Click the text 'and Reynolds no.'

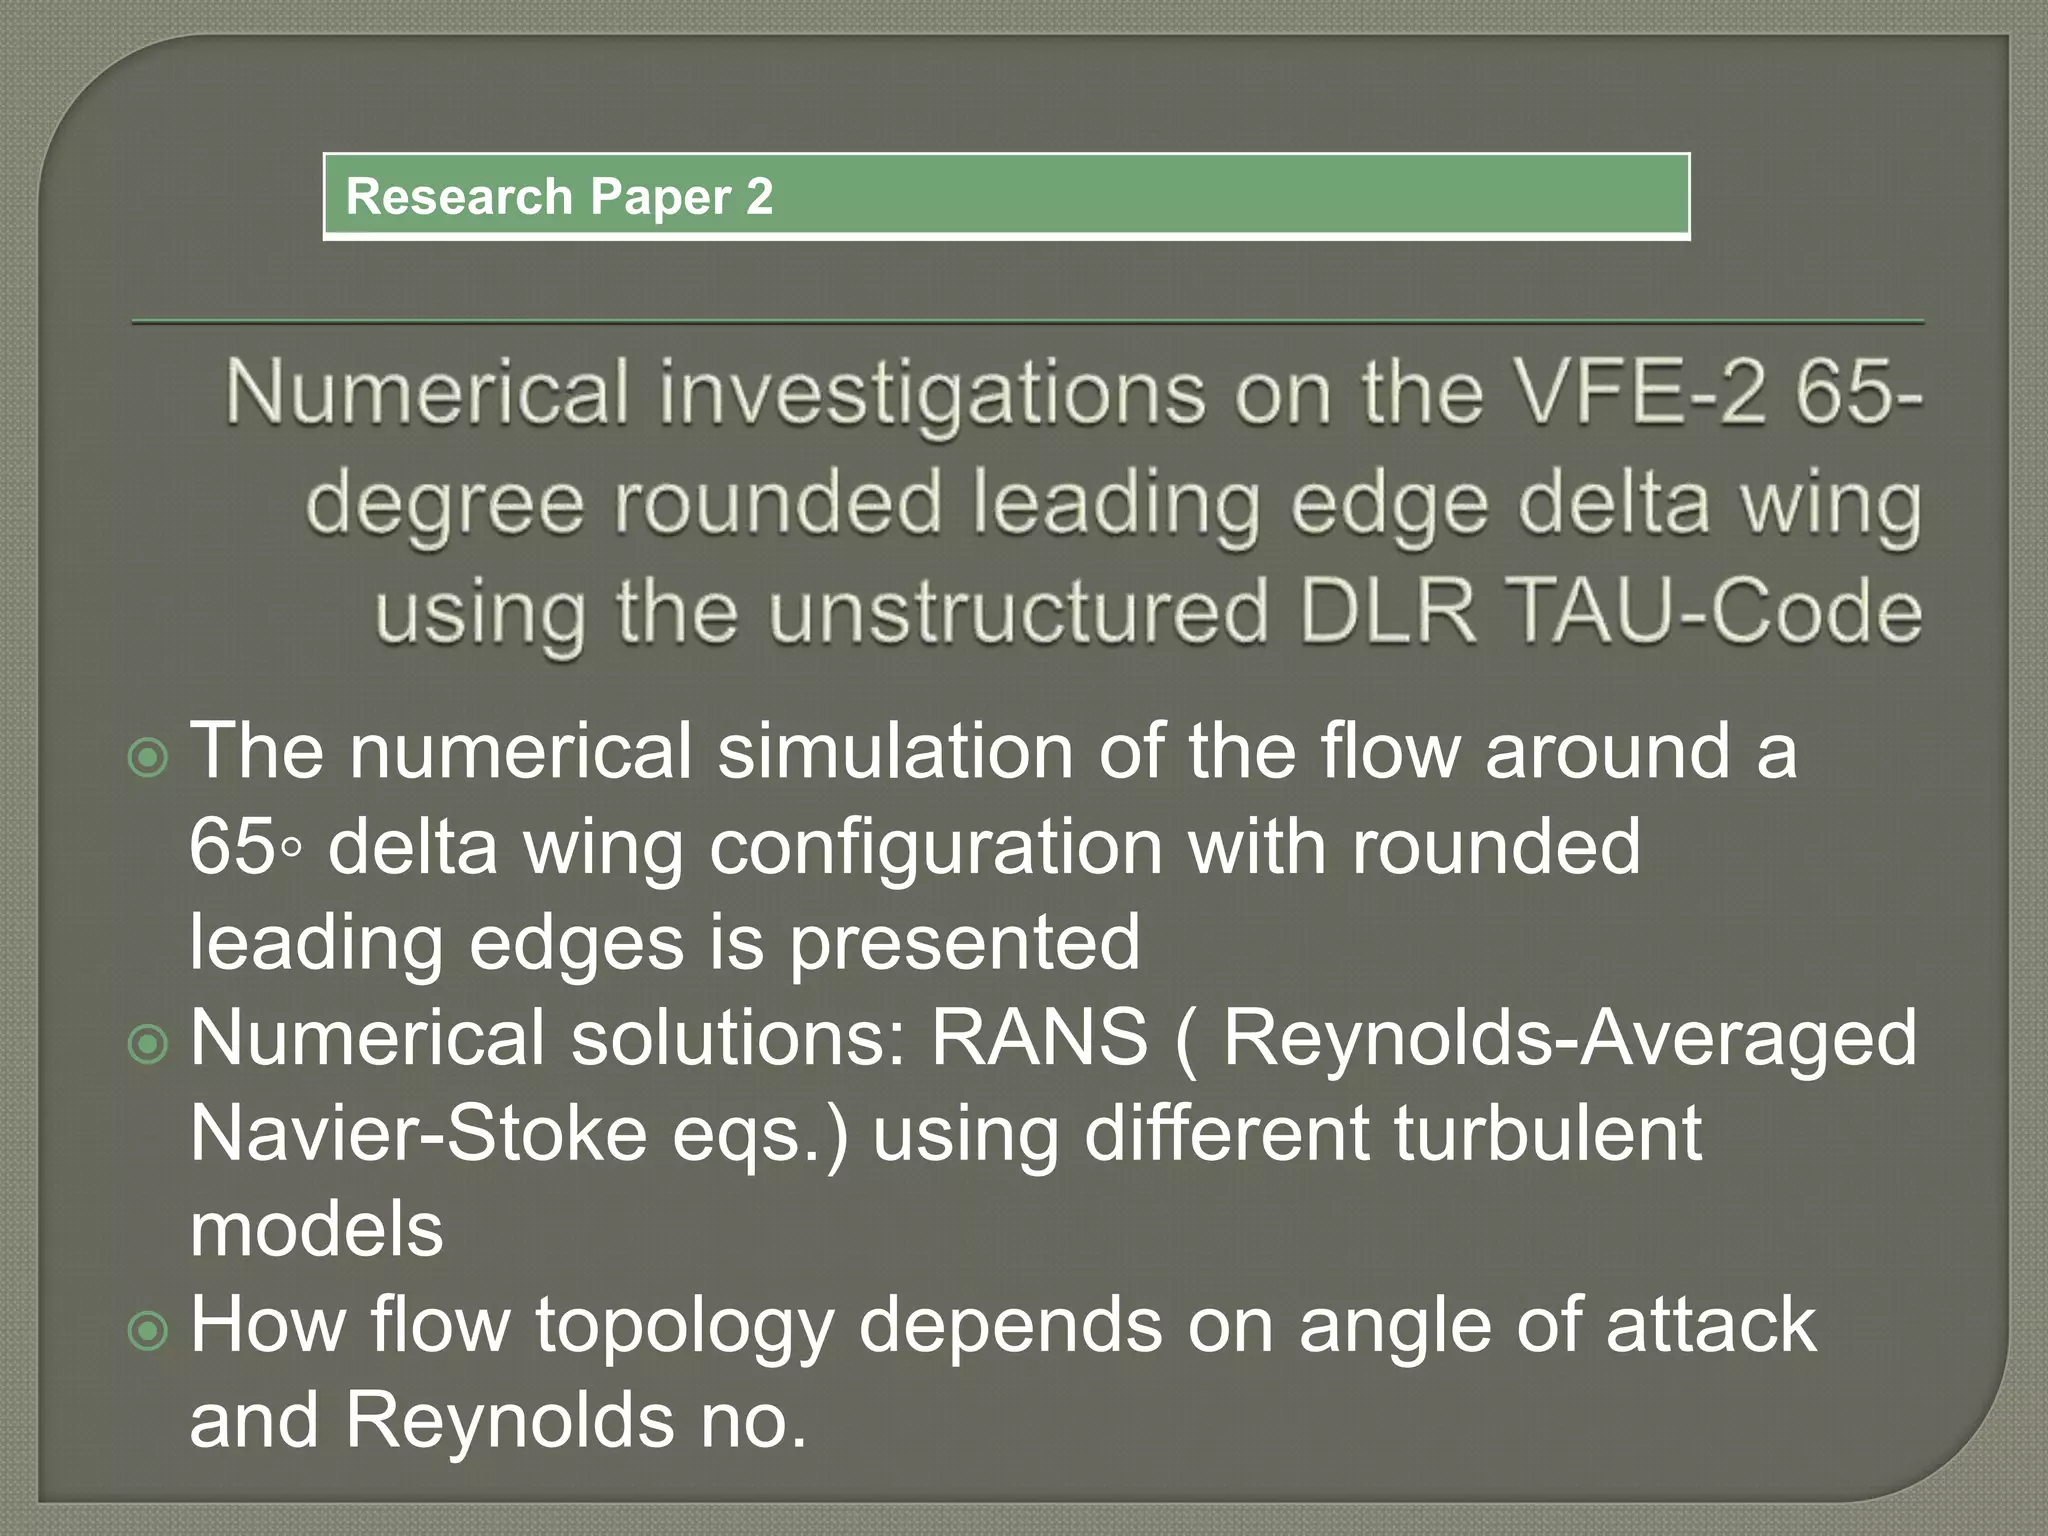pos(498,1421)
